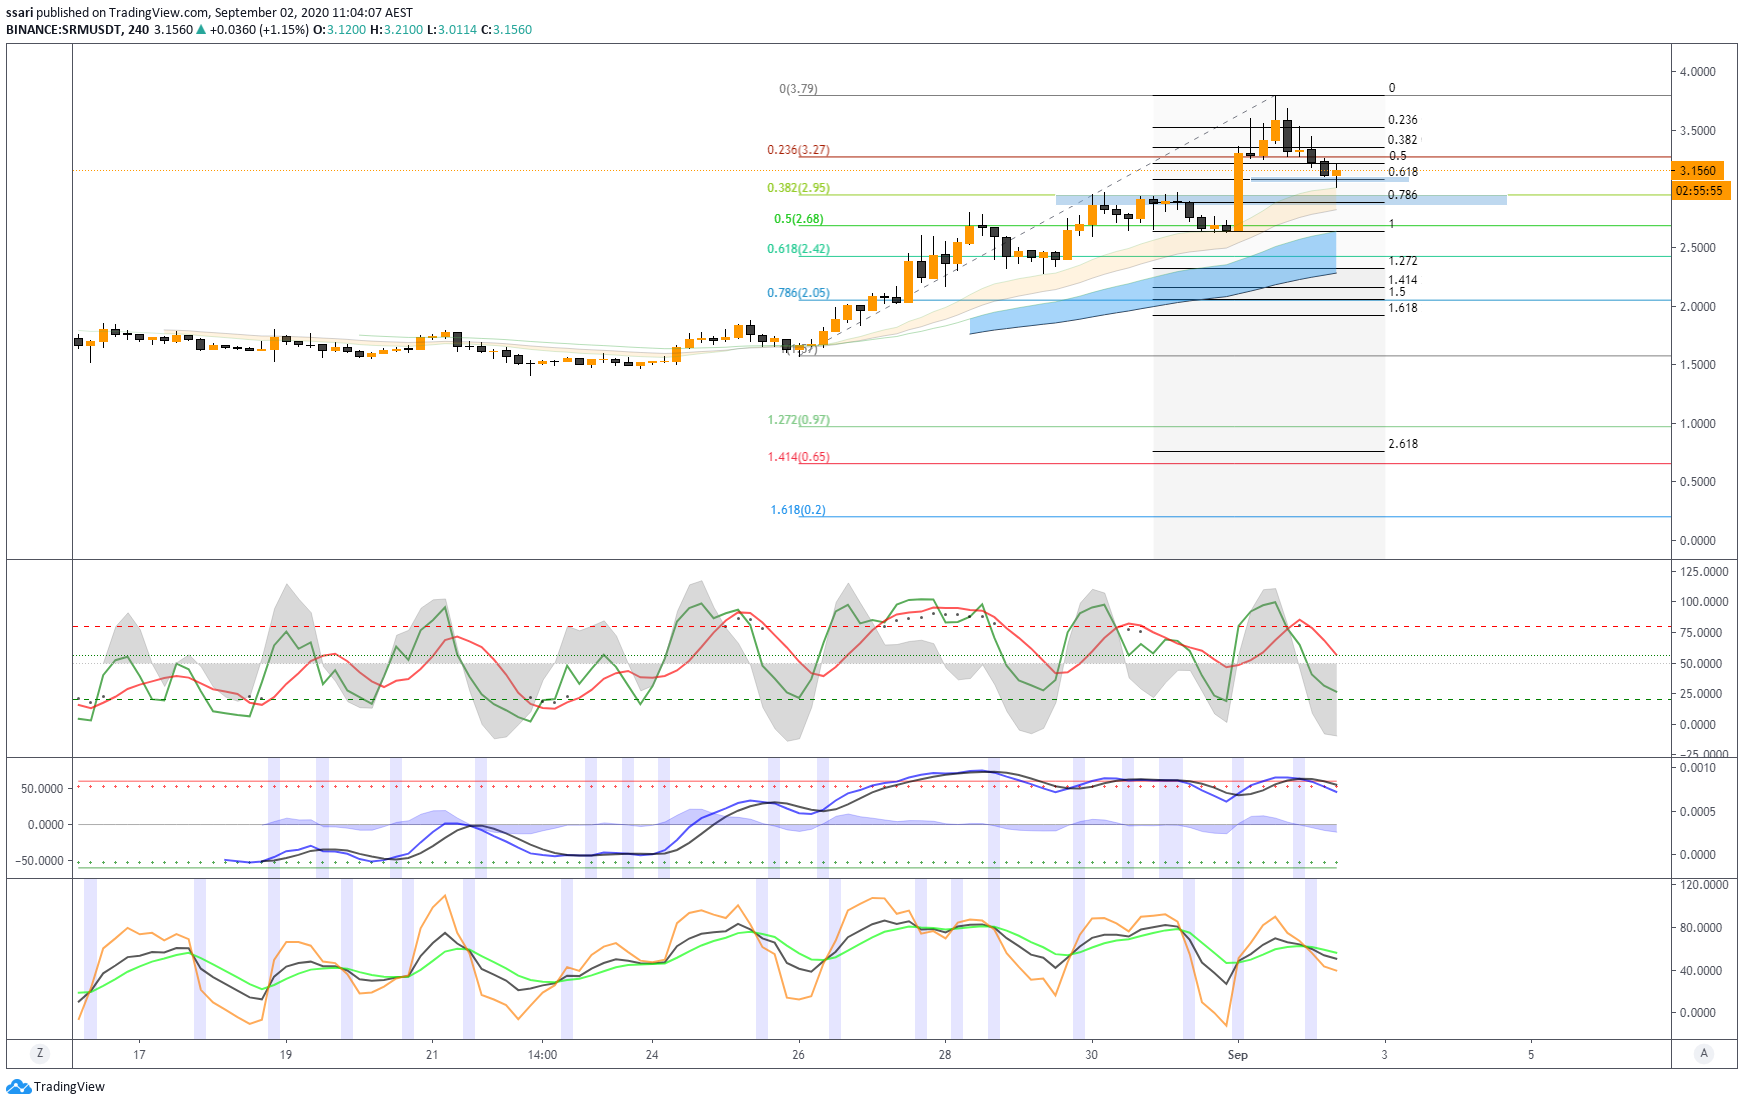Click the A auto-scale button
This screenshot has height=1105, width=1744.
coord(1704,1053)
